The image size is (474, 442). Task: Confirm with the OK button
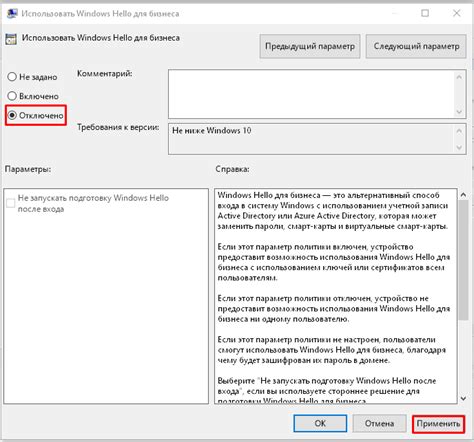point(320,423)
